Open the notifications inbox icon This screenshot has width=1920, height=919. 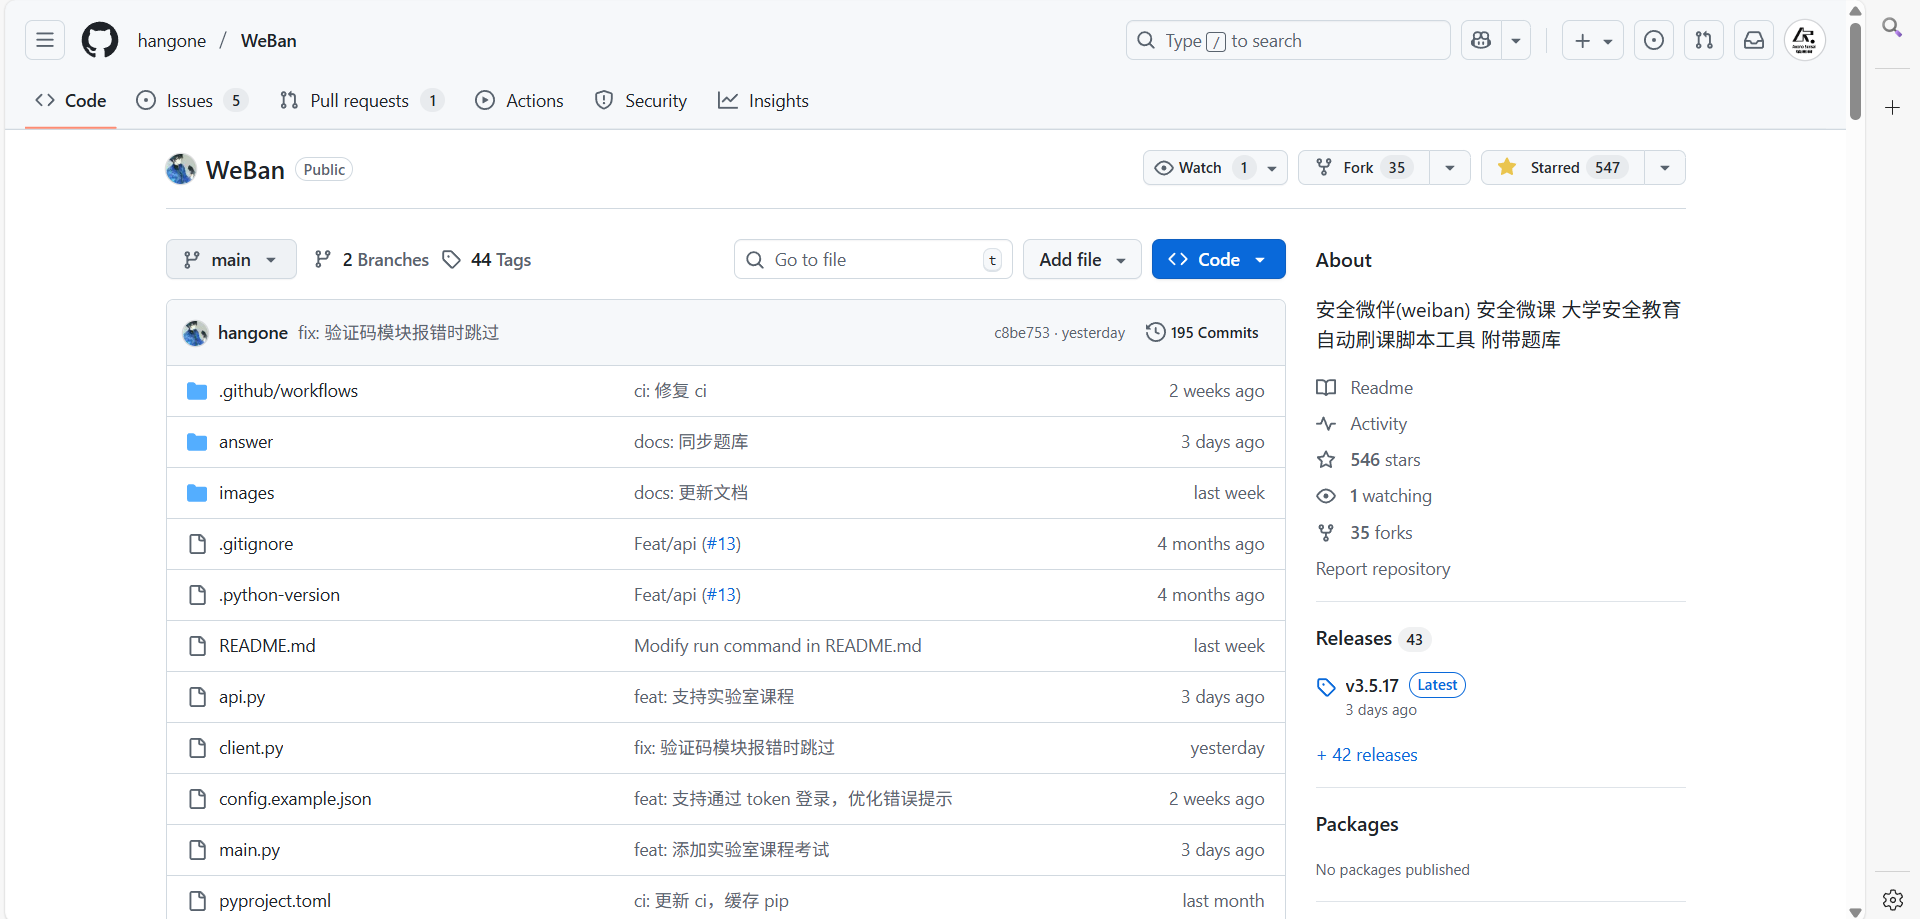[1754, 41]
